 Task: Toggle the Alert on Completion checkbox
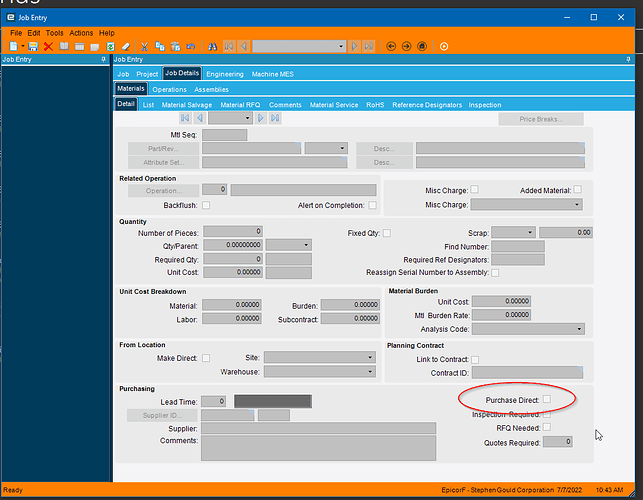click(x=372, y=205)
